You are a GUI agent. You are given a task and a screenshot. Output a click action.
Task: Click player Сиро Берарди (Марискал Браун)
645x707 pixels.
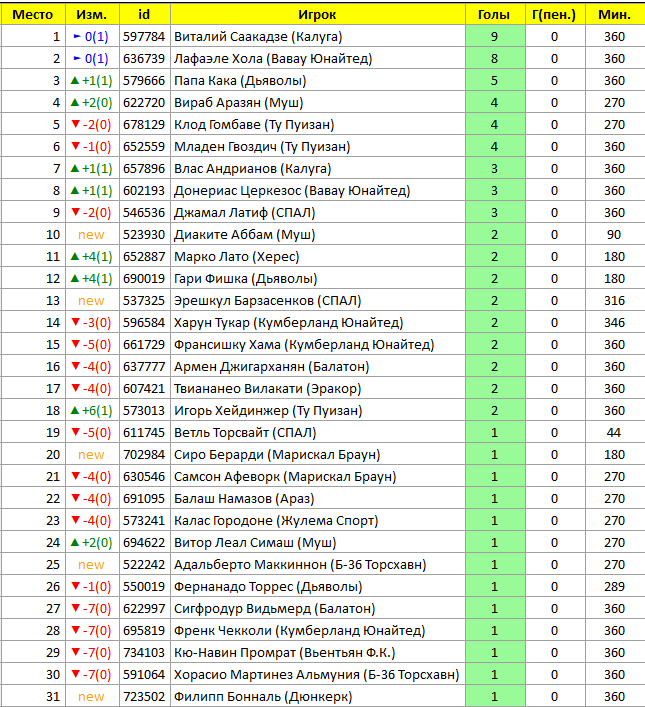click(277, 455)
